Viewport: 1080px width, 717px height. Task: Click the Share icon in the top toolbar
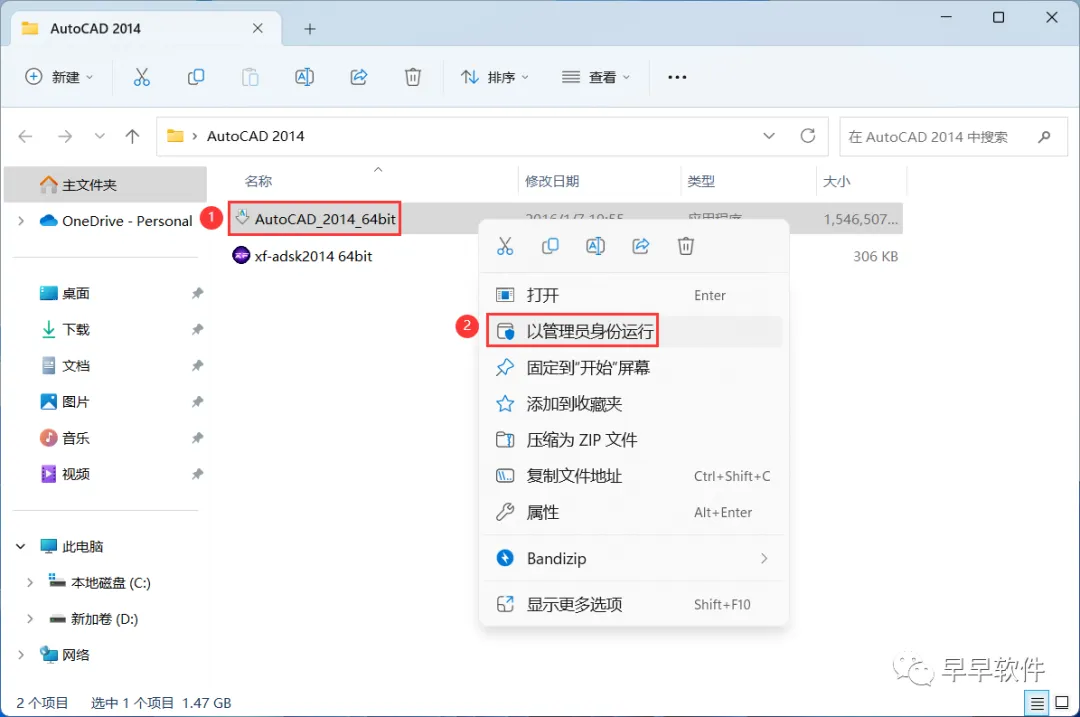click(x=359, y=77)
